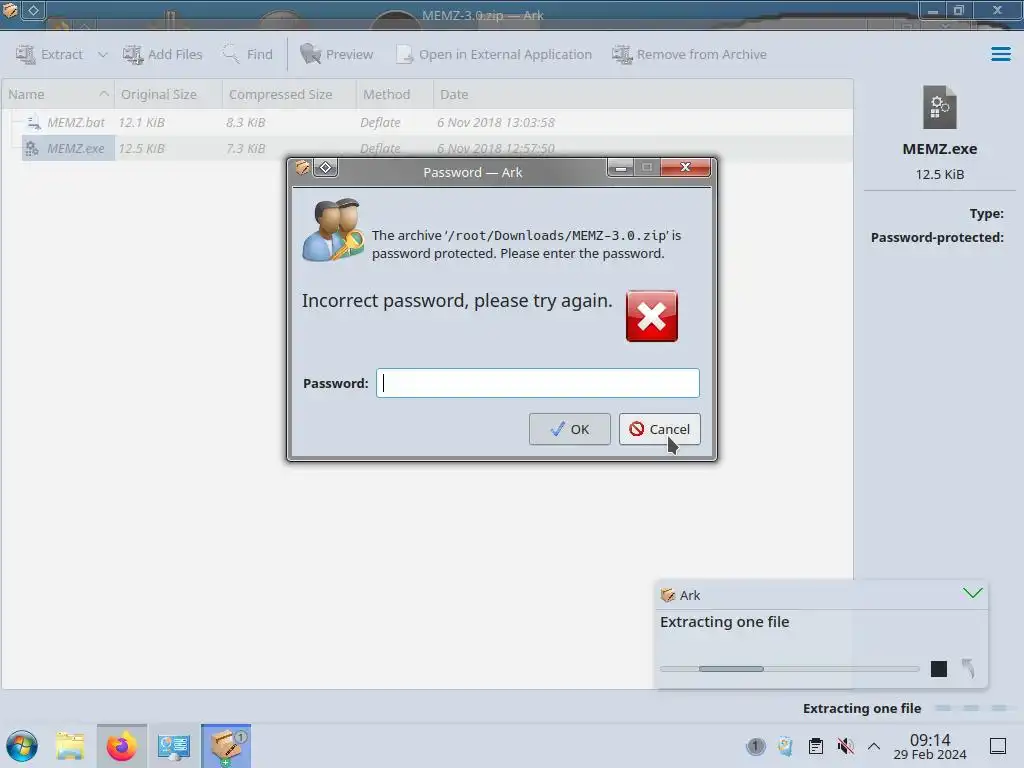The width and height of the screenshot is (1024, 768).
Task: Open the Extract dropdown arrow
Action: coord(103,54)
